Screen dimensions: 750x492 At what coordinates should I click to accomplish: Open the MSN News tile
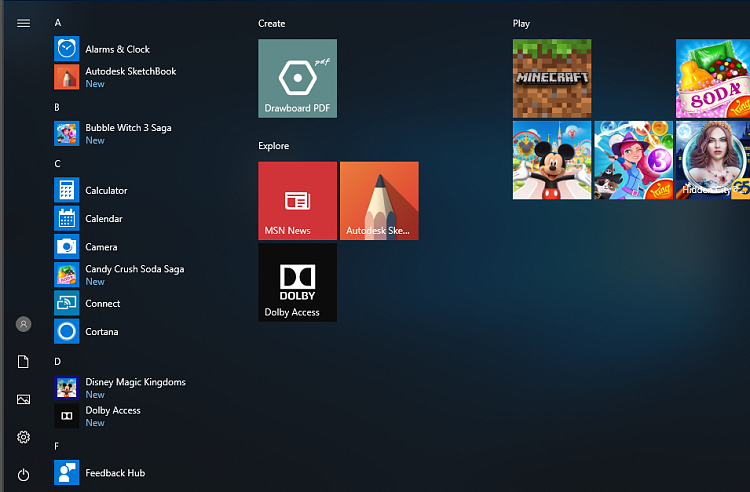click(298, 201)
